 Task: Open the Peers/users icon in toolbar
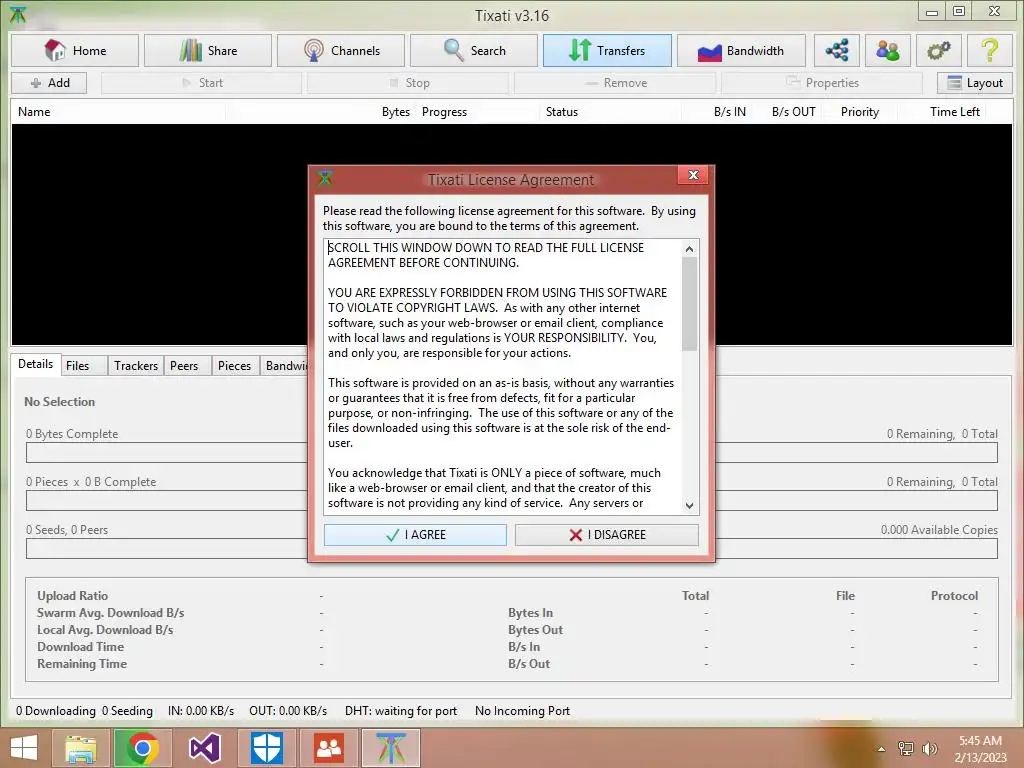point(888,50)
